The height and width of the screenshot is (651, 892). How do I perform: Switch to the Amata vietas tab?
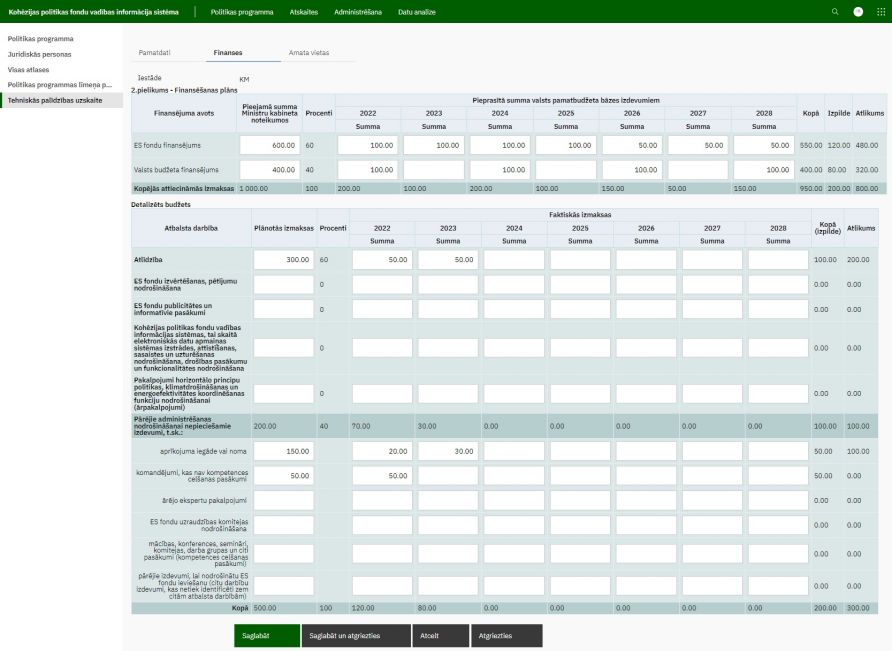(x=309, y=52)
